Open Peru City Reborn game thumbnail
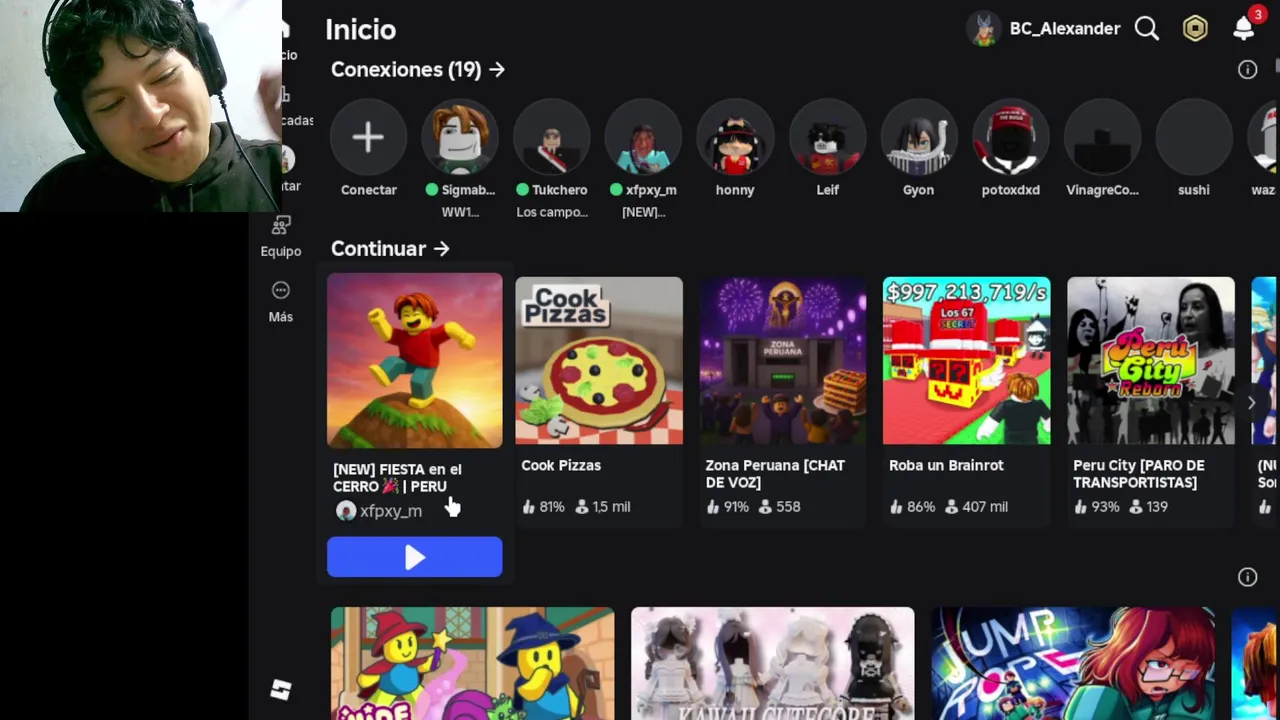The image size is (1280, 720). tap(1151, 360)
